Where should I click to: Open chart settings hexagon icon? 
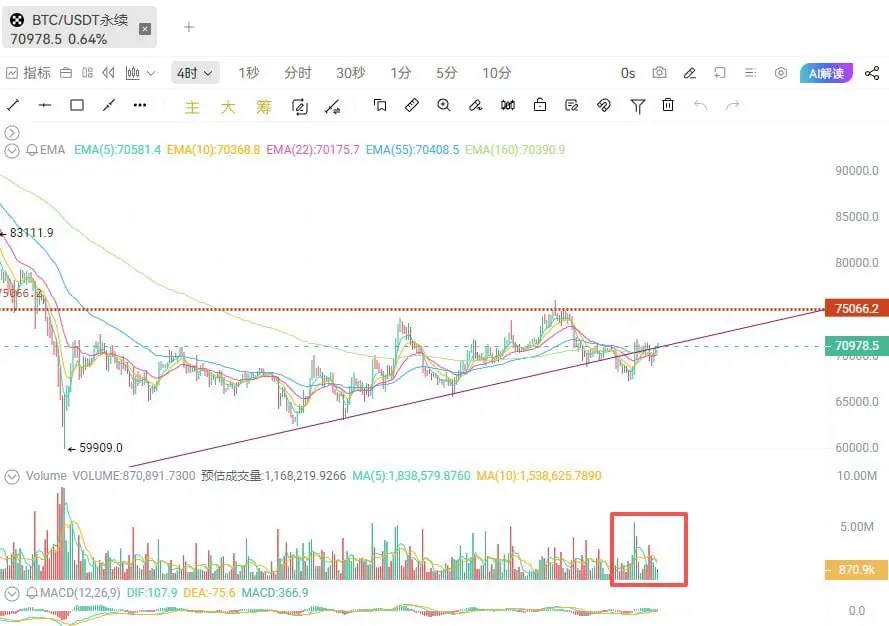click(x=781, y=73)
